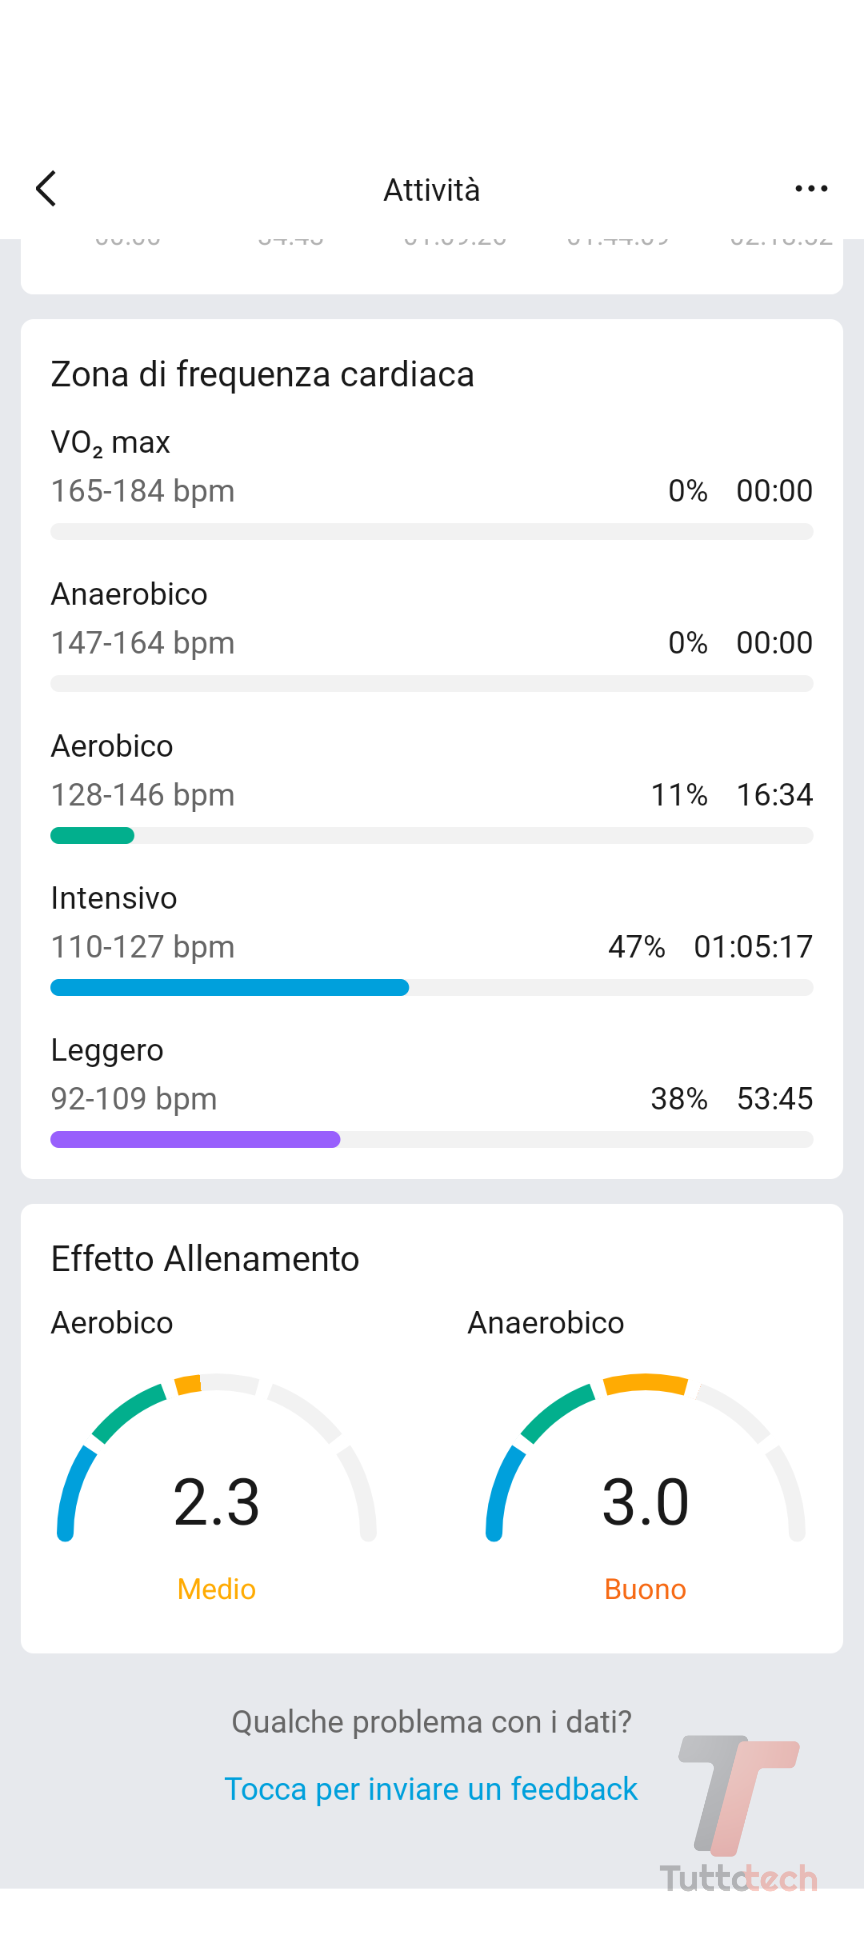Tap 'Qualche problema con i dati?' text

click(431, 1721)
